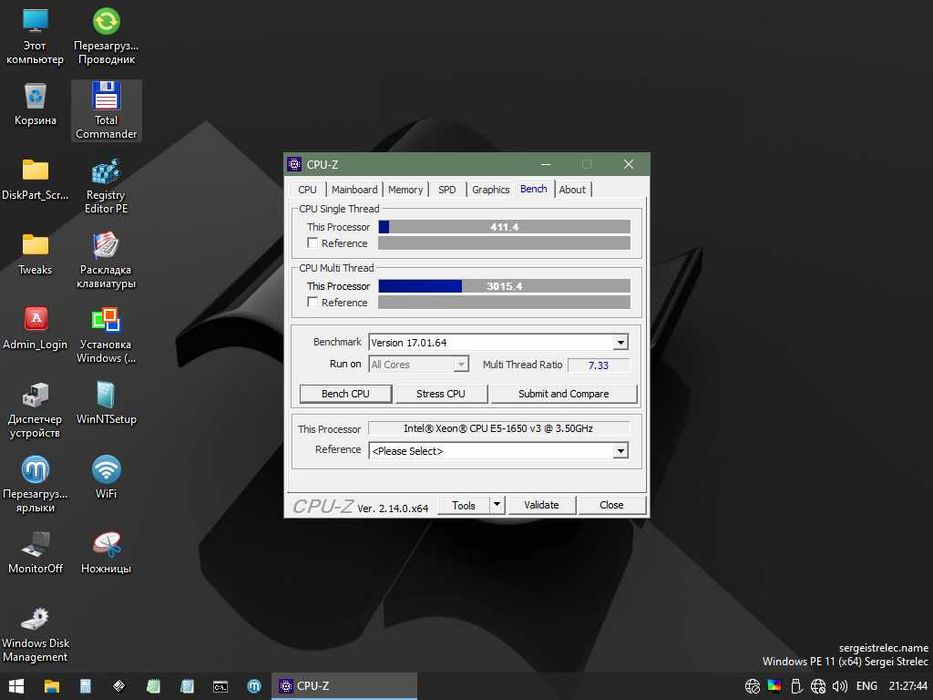Open the volume speaker tray icon
The height and width of the screenshot is (700, 933).
pyautogui.click(x=840, y=686)
